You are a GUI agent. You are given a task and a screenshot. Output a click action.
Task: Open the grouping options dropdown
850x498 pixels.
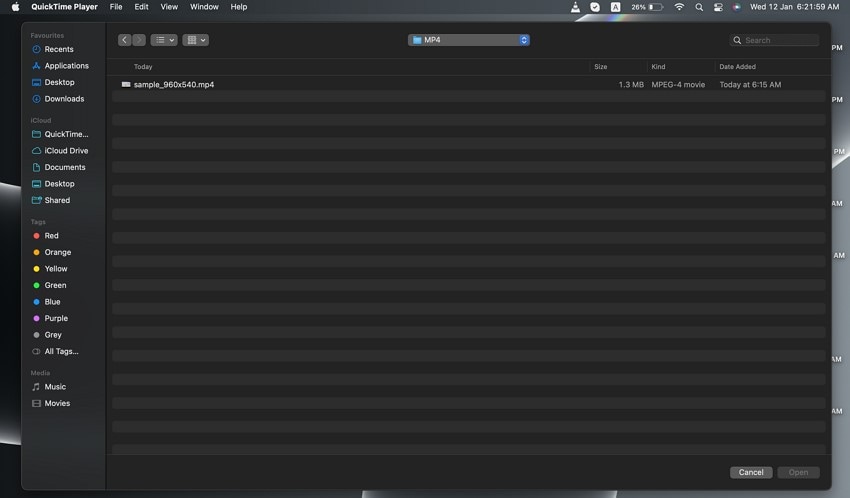[196, 40]
